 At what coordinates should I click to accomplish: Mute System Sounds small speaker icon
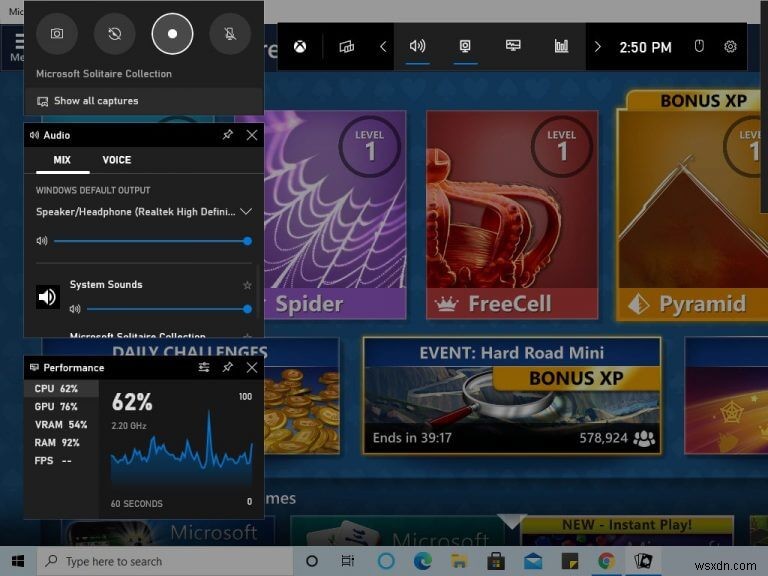point(75,309)
